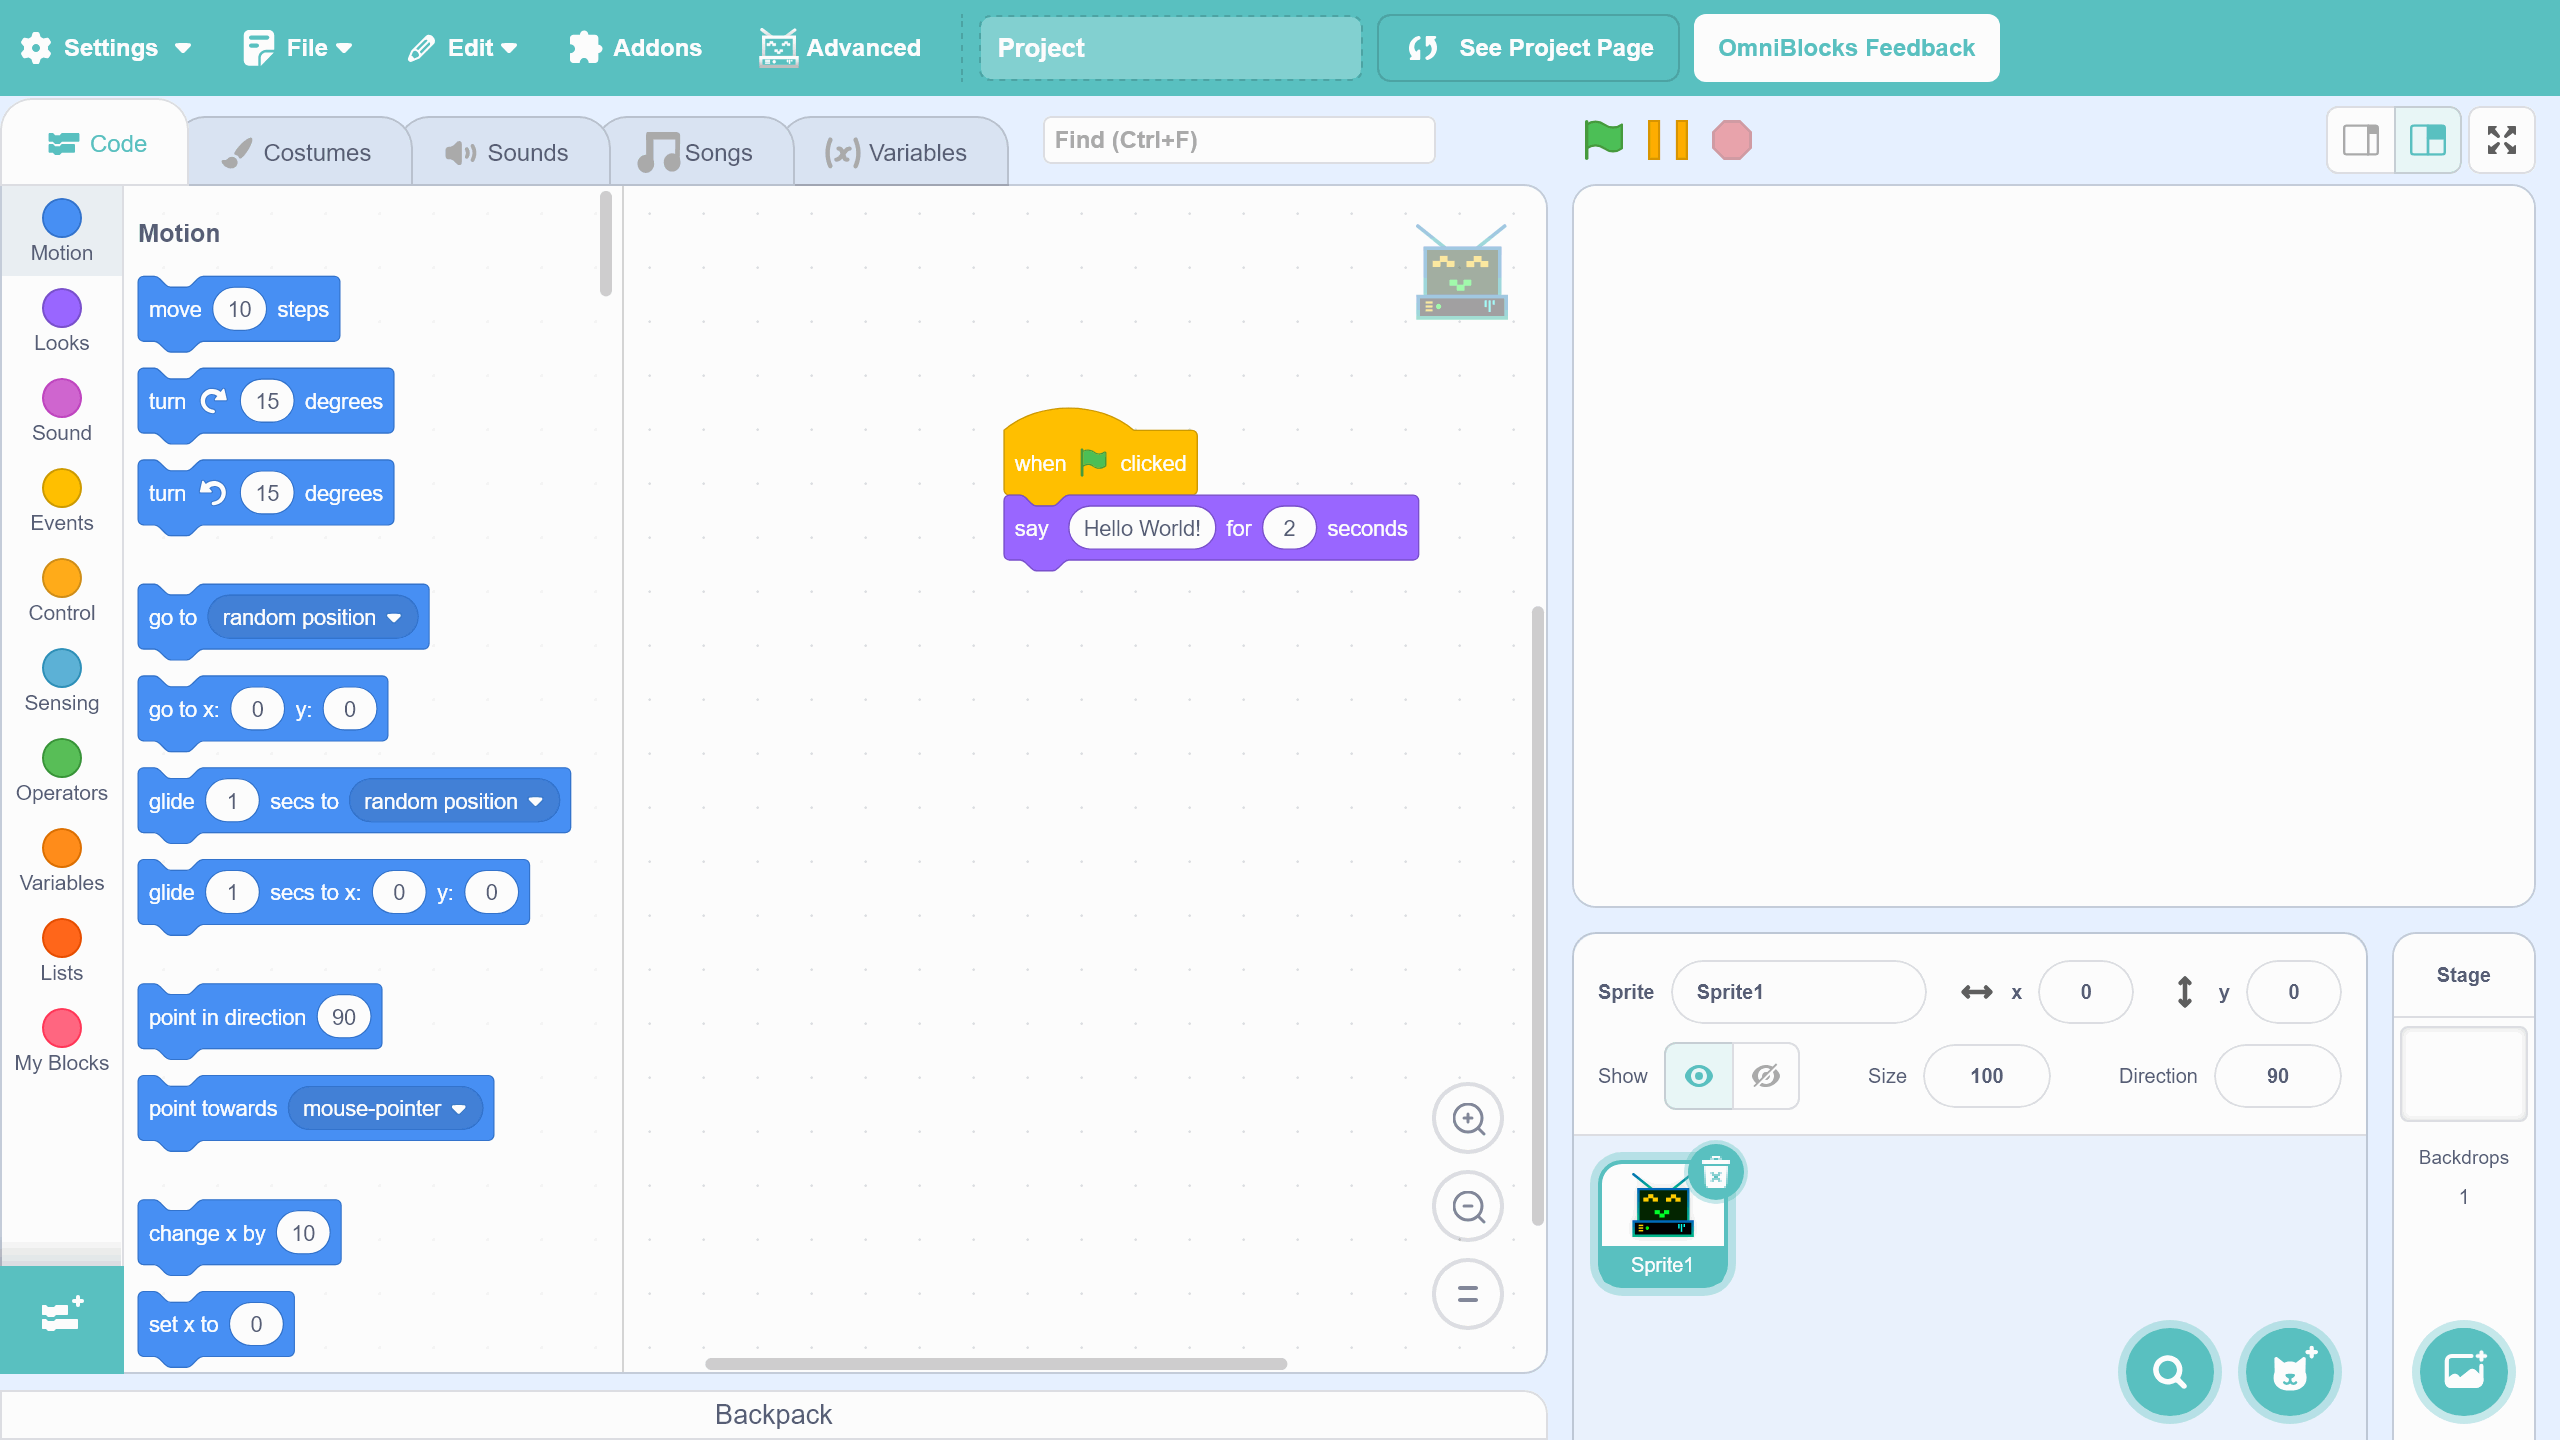Open the Variables tab

[x=896, y=153]
